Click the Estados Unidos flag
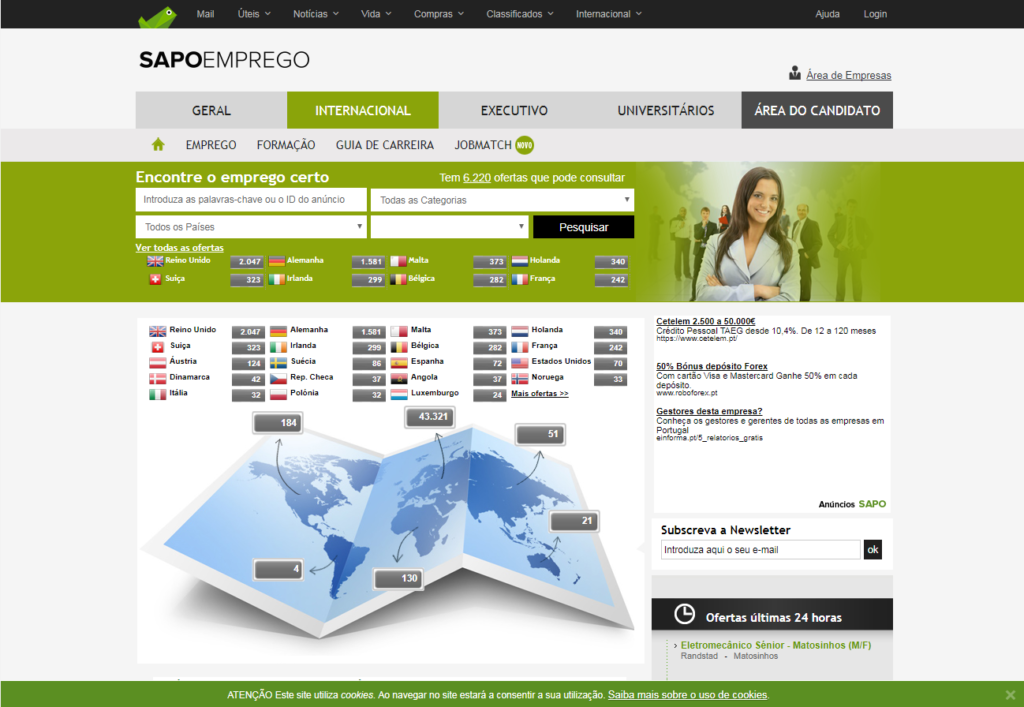The width and height of the screenshot is (1024, 707). point(520,363)
